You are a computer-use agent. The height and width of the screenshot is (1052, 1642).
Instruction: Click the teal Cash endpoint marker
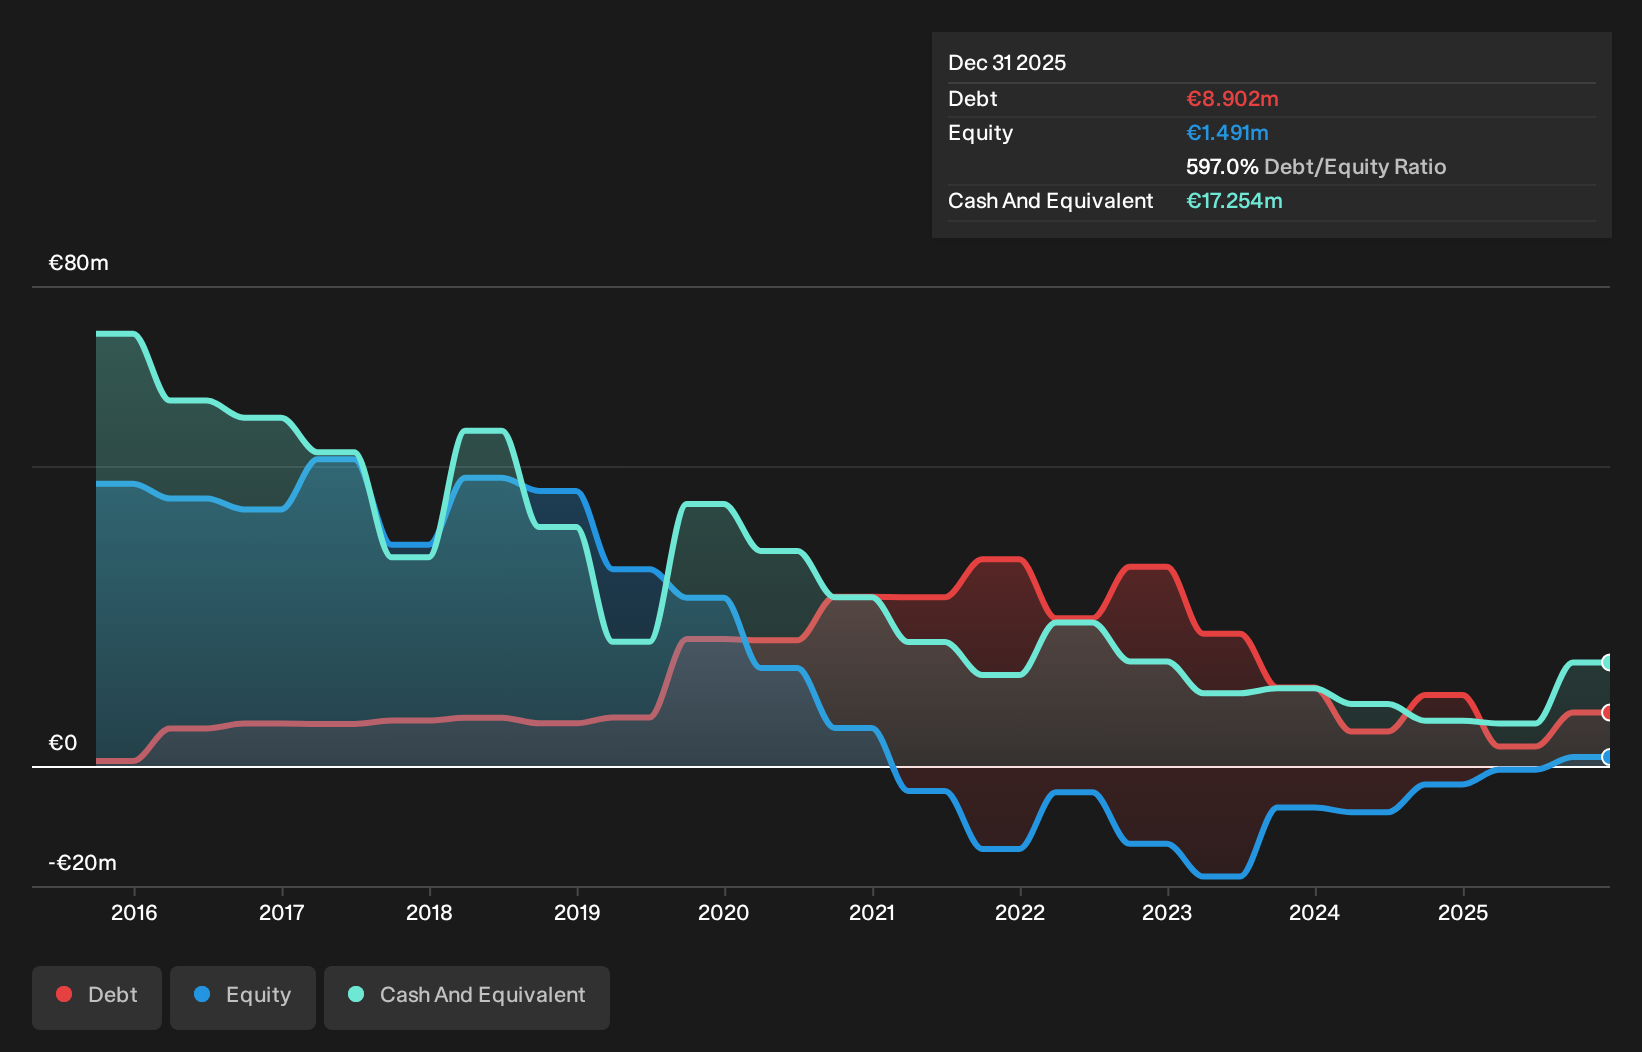tap(1607, 662)
